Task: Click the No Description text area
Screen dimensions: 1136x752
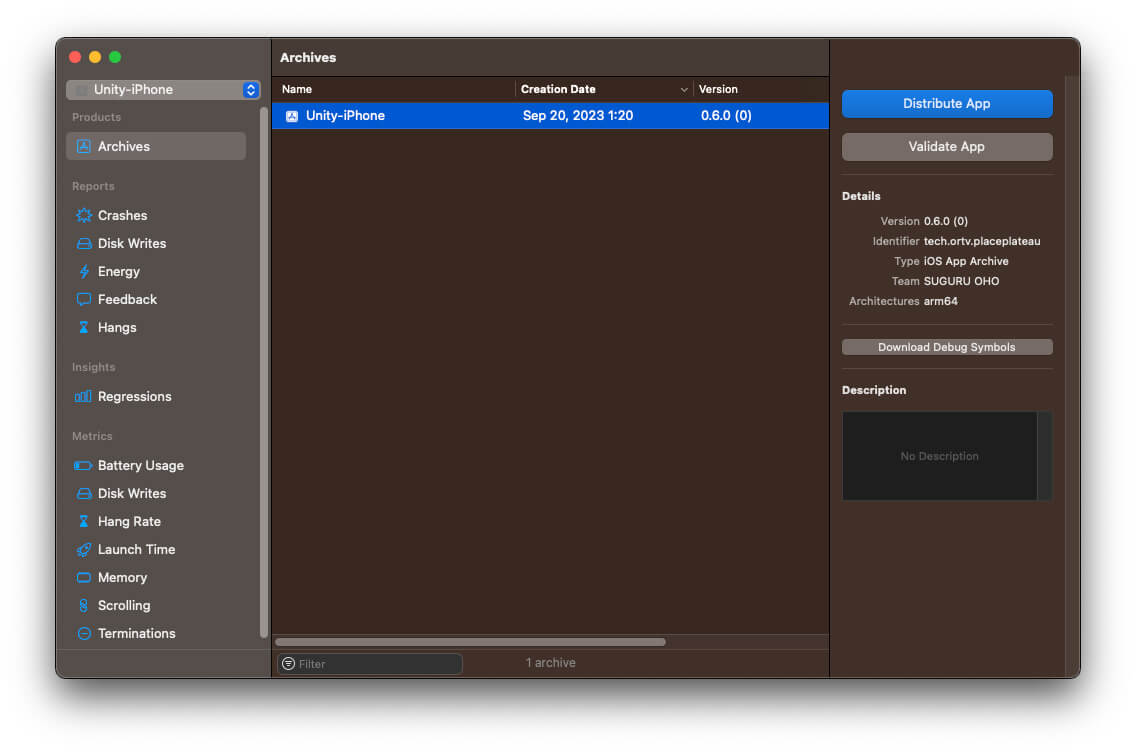Action: pyautogui.click(x=939, y=456)
